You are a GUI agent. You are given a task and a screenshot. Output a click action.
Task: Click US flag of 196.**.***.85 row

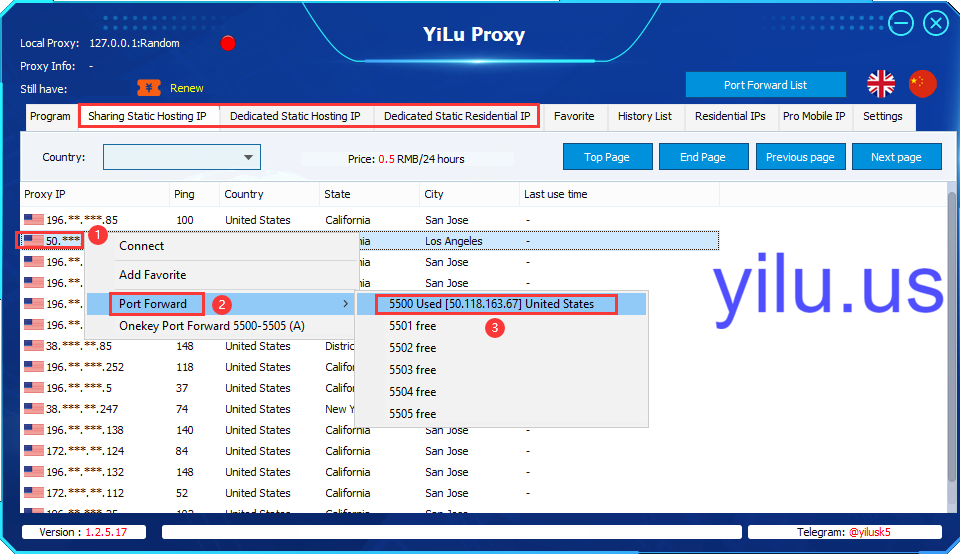click(34, 219)
